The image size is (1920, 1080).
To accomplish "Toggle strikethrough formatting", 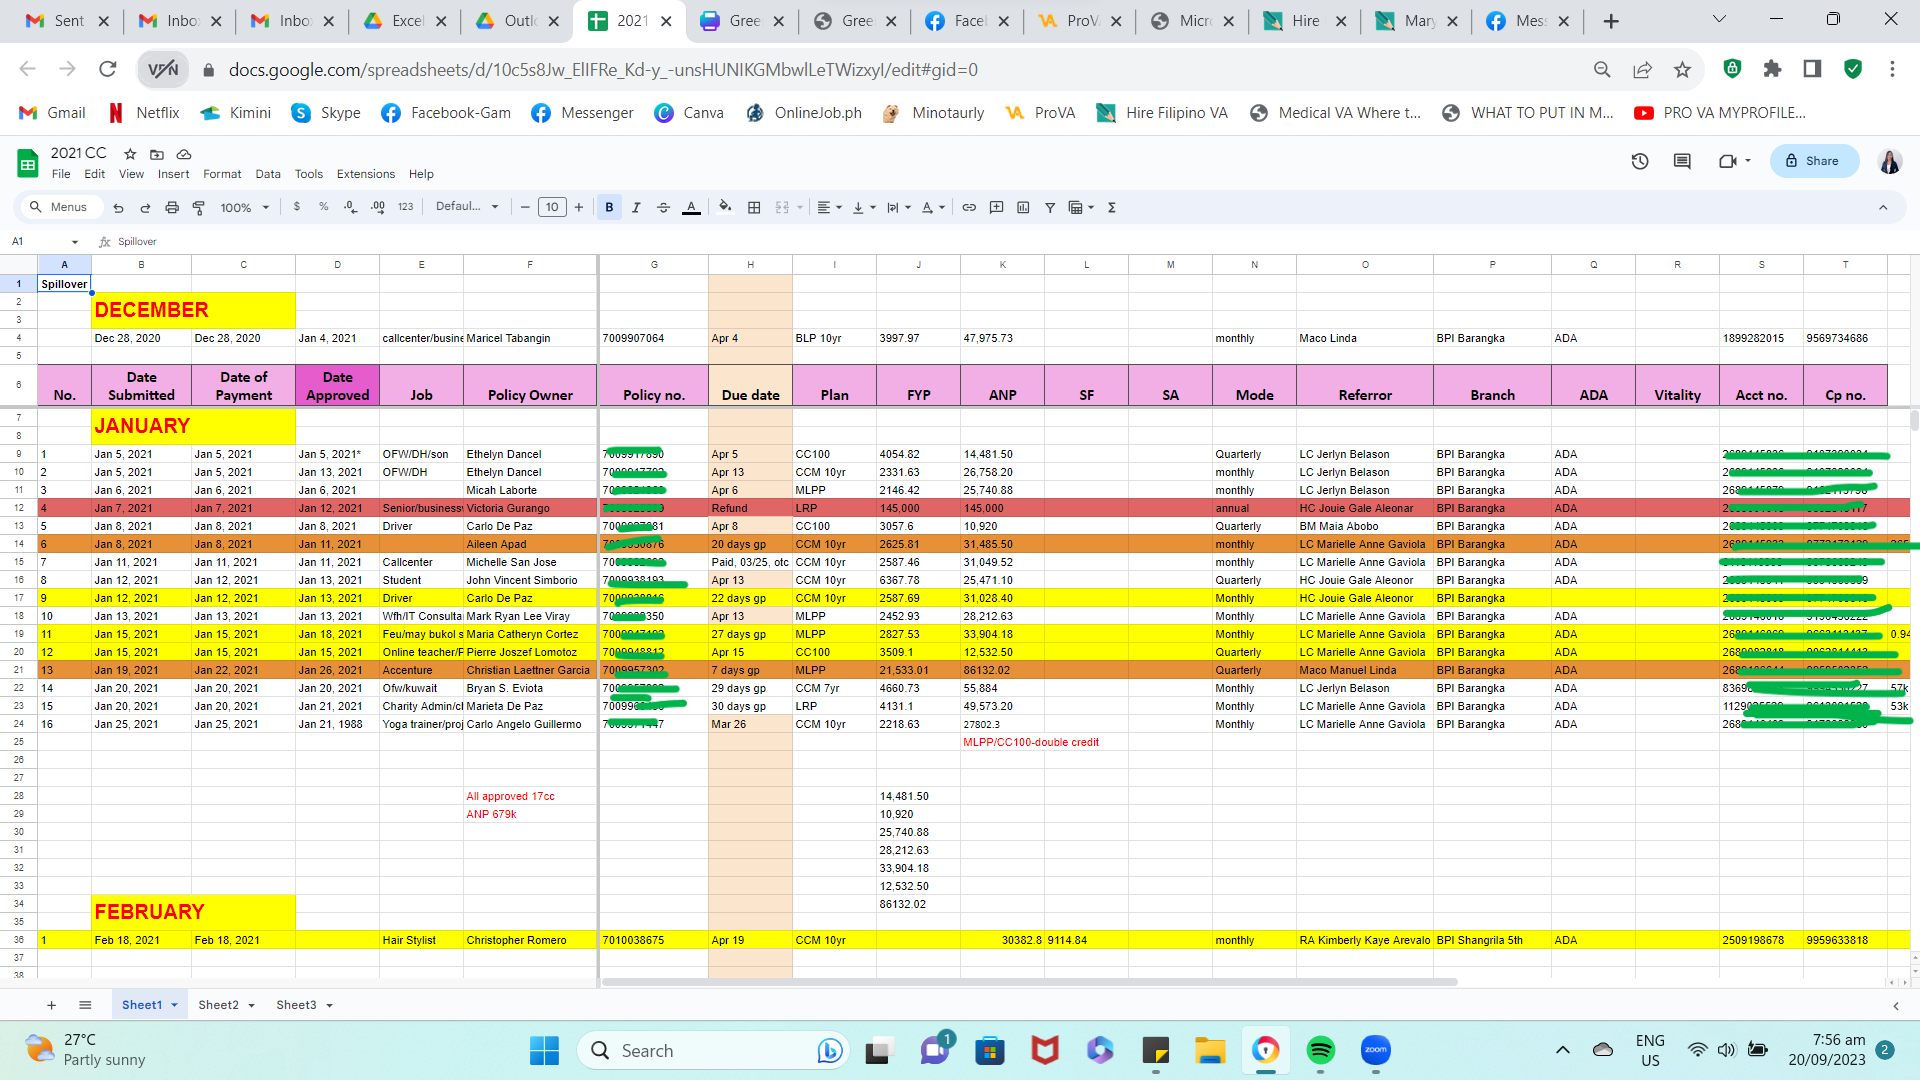I will coord(663,208).
